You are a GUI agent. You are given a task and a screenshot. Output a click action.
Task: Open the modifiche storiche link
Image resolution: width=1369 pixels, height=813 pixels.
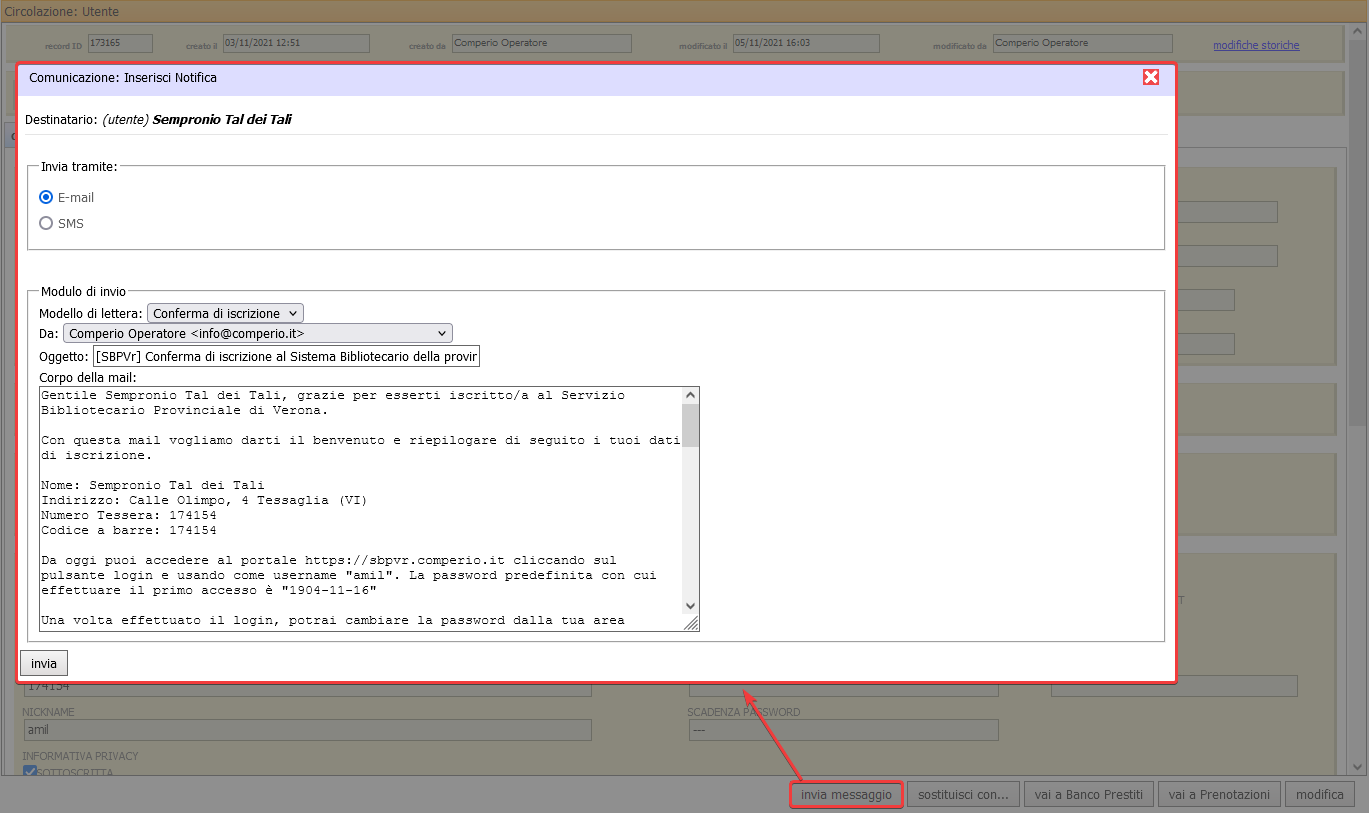click(x=1256, y=45)
